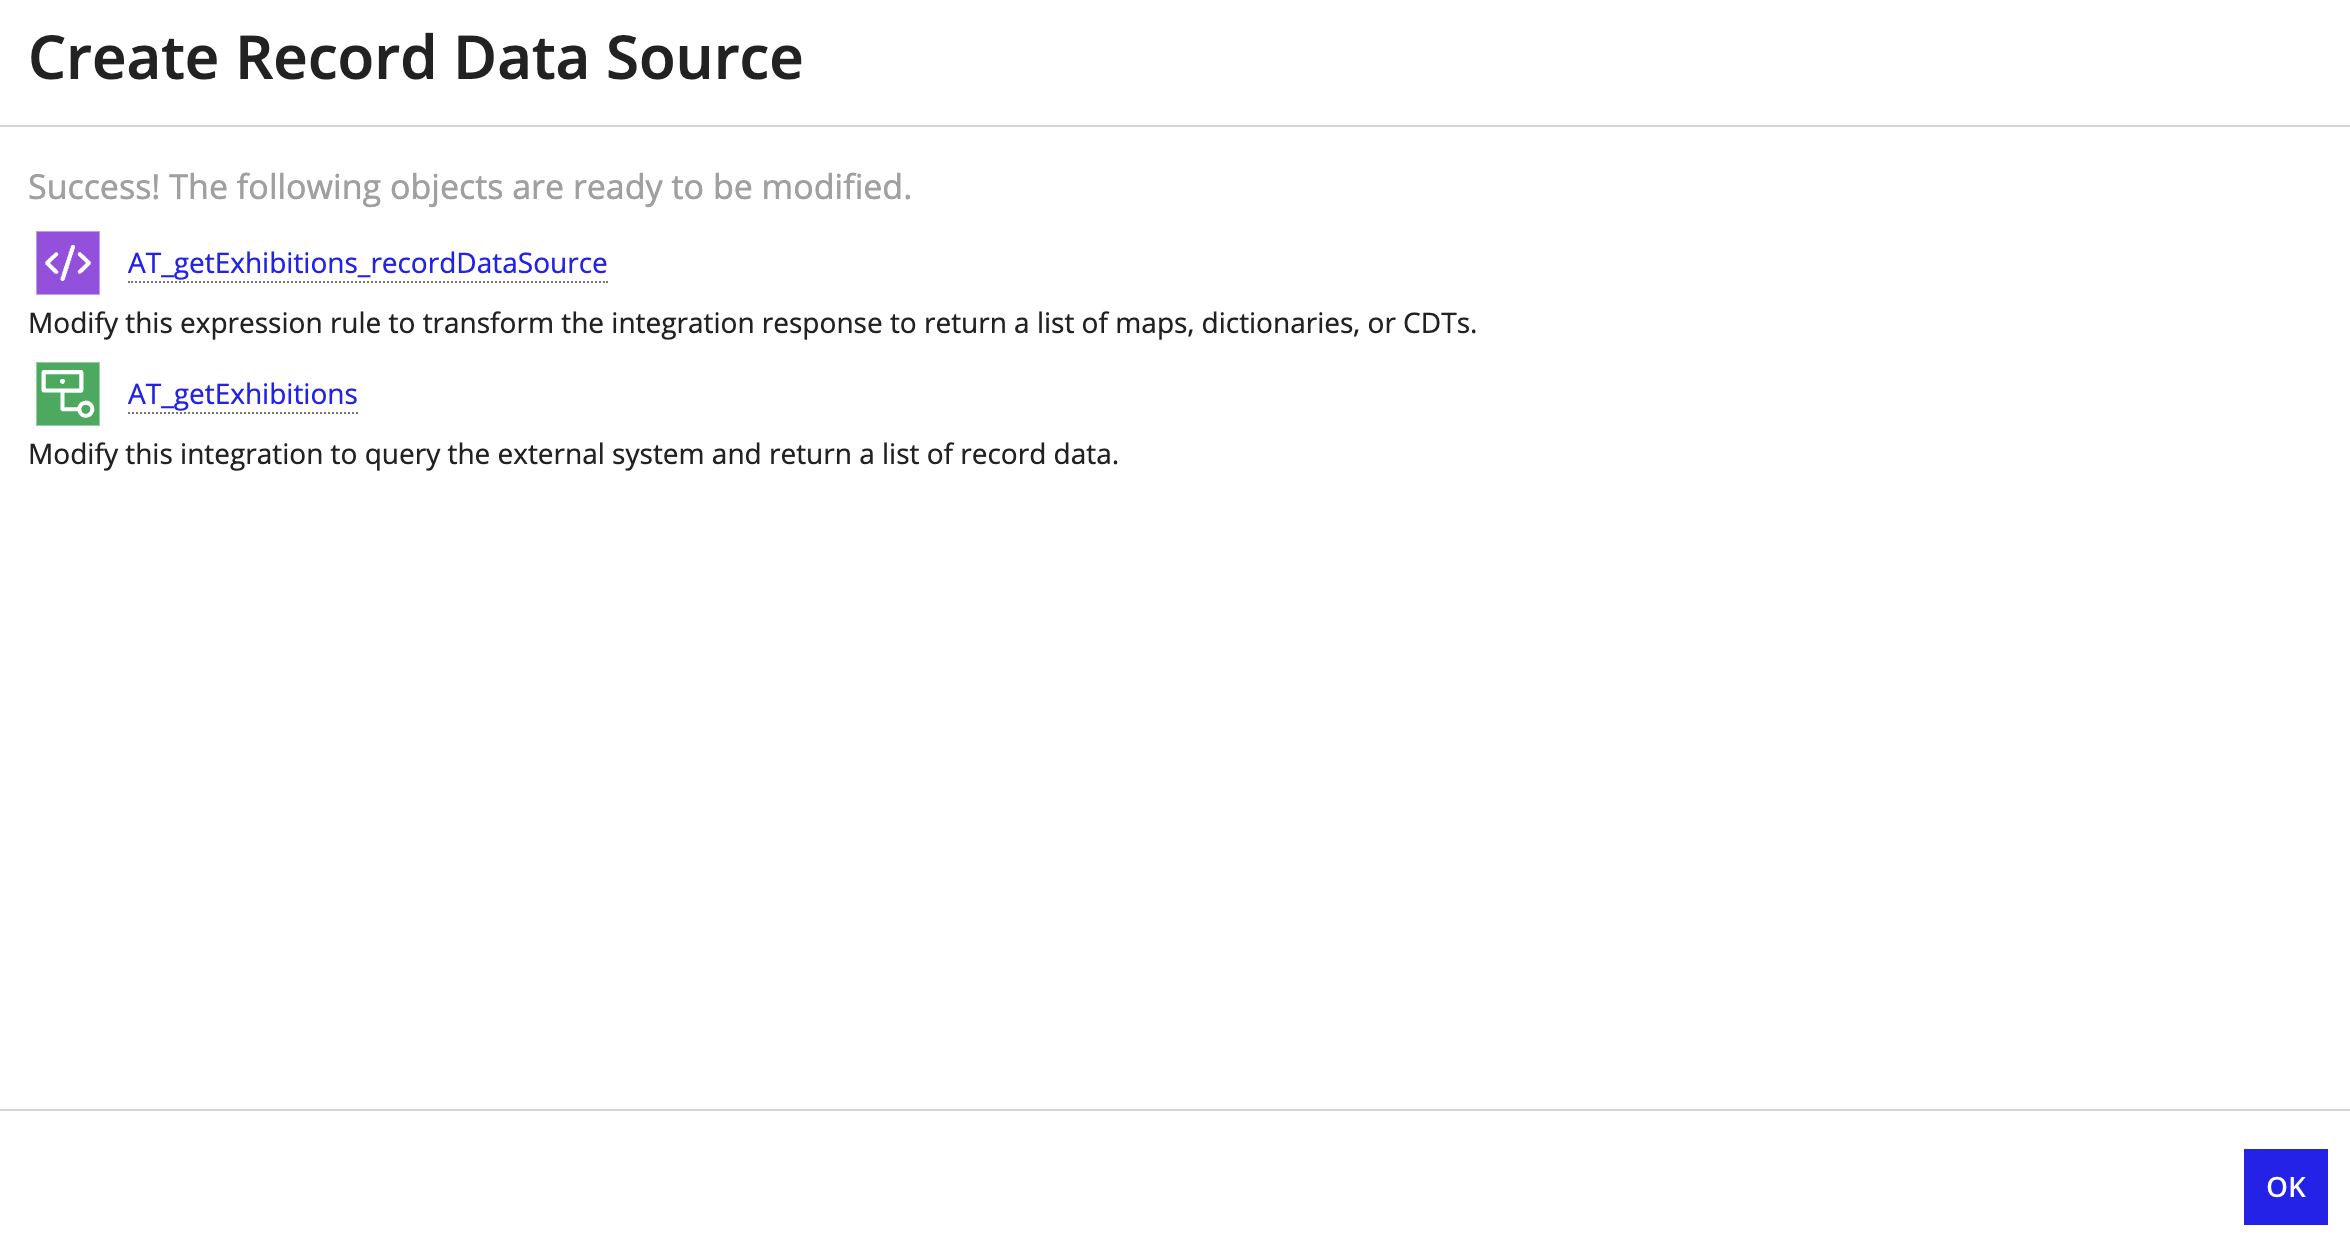2350x1250 pixels.
Task: Click the integration description line
Action: 575,453
